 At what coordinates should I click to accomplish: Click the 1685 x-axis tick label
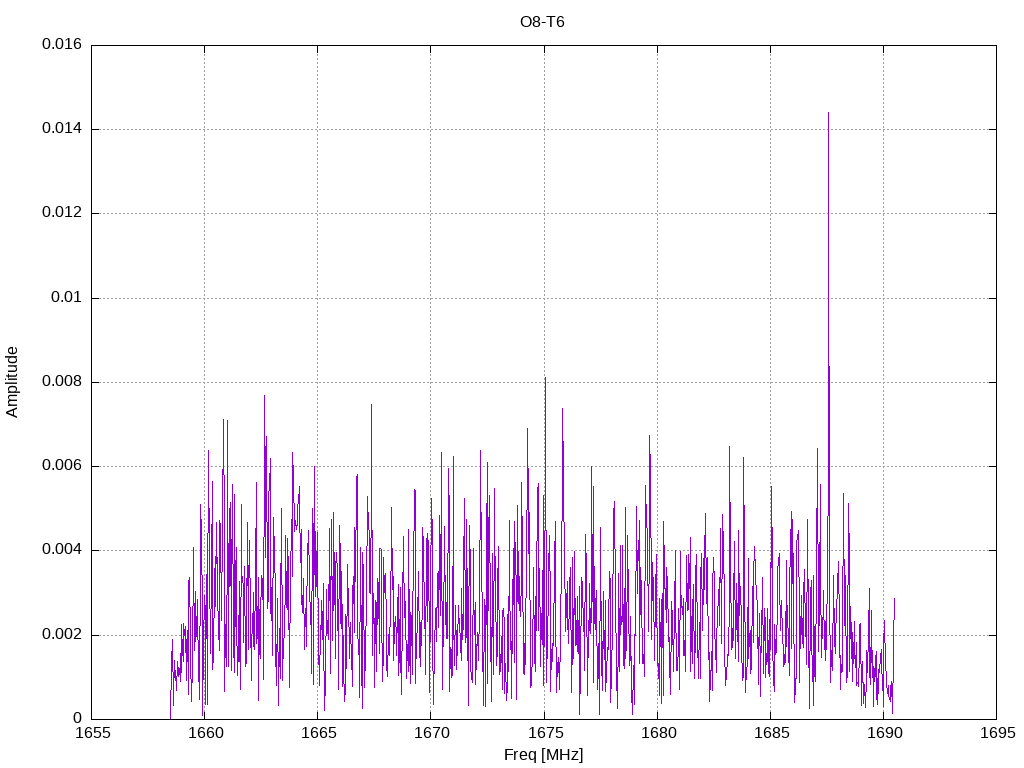point(771,733)
